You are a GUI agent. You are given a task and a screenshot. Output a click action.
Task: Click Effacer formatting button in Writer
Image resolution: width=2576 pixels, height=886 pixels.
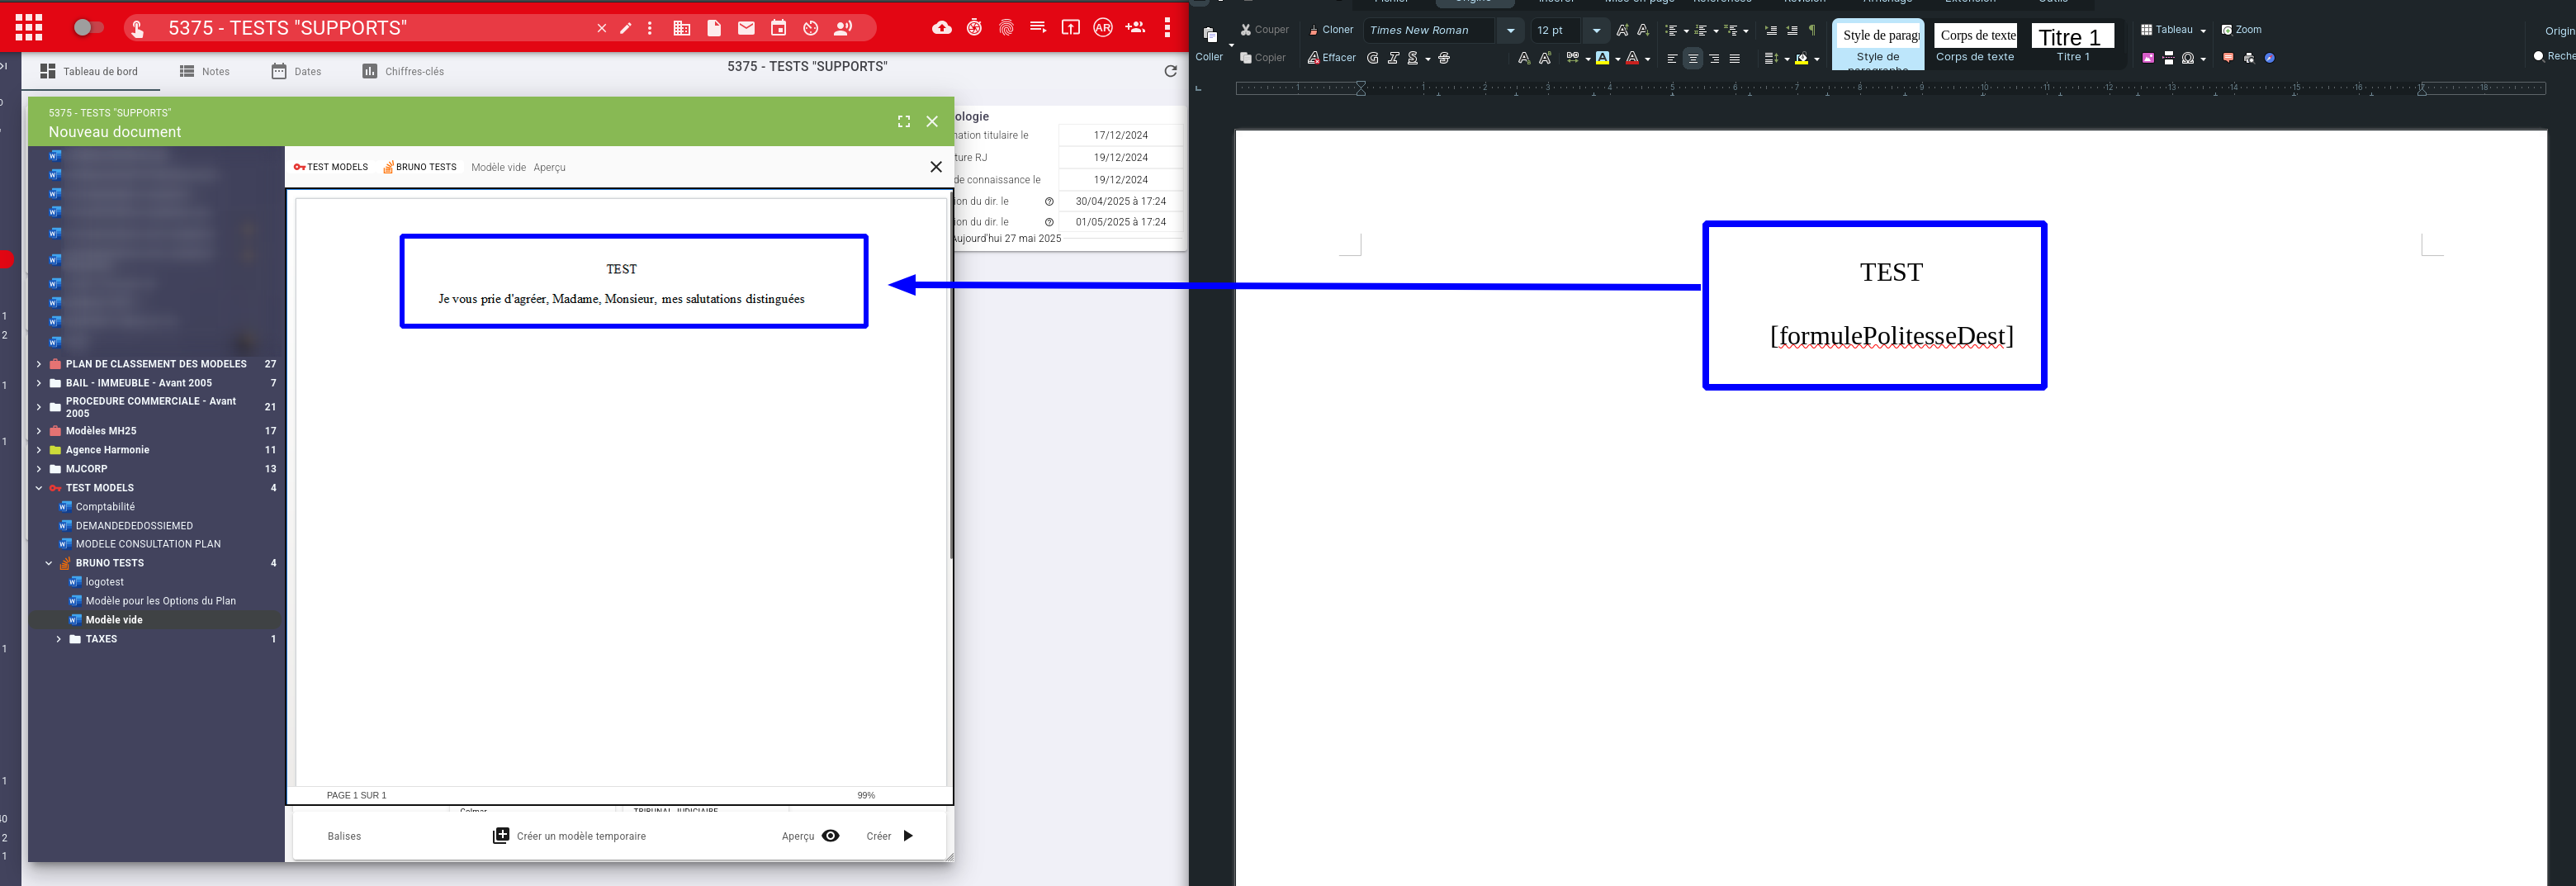tap(1332, 58)
